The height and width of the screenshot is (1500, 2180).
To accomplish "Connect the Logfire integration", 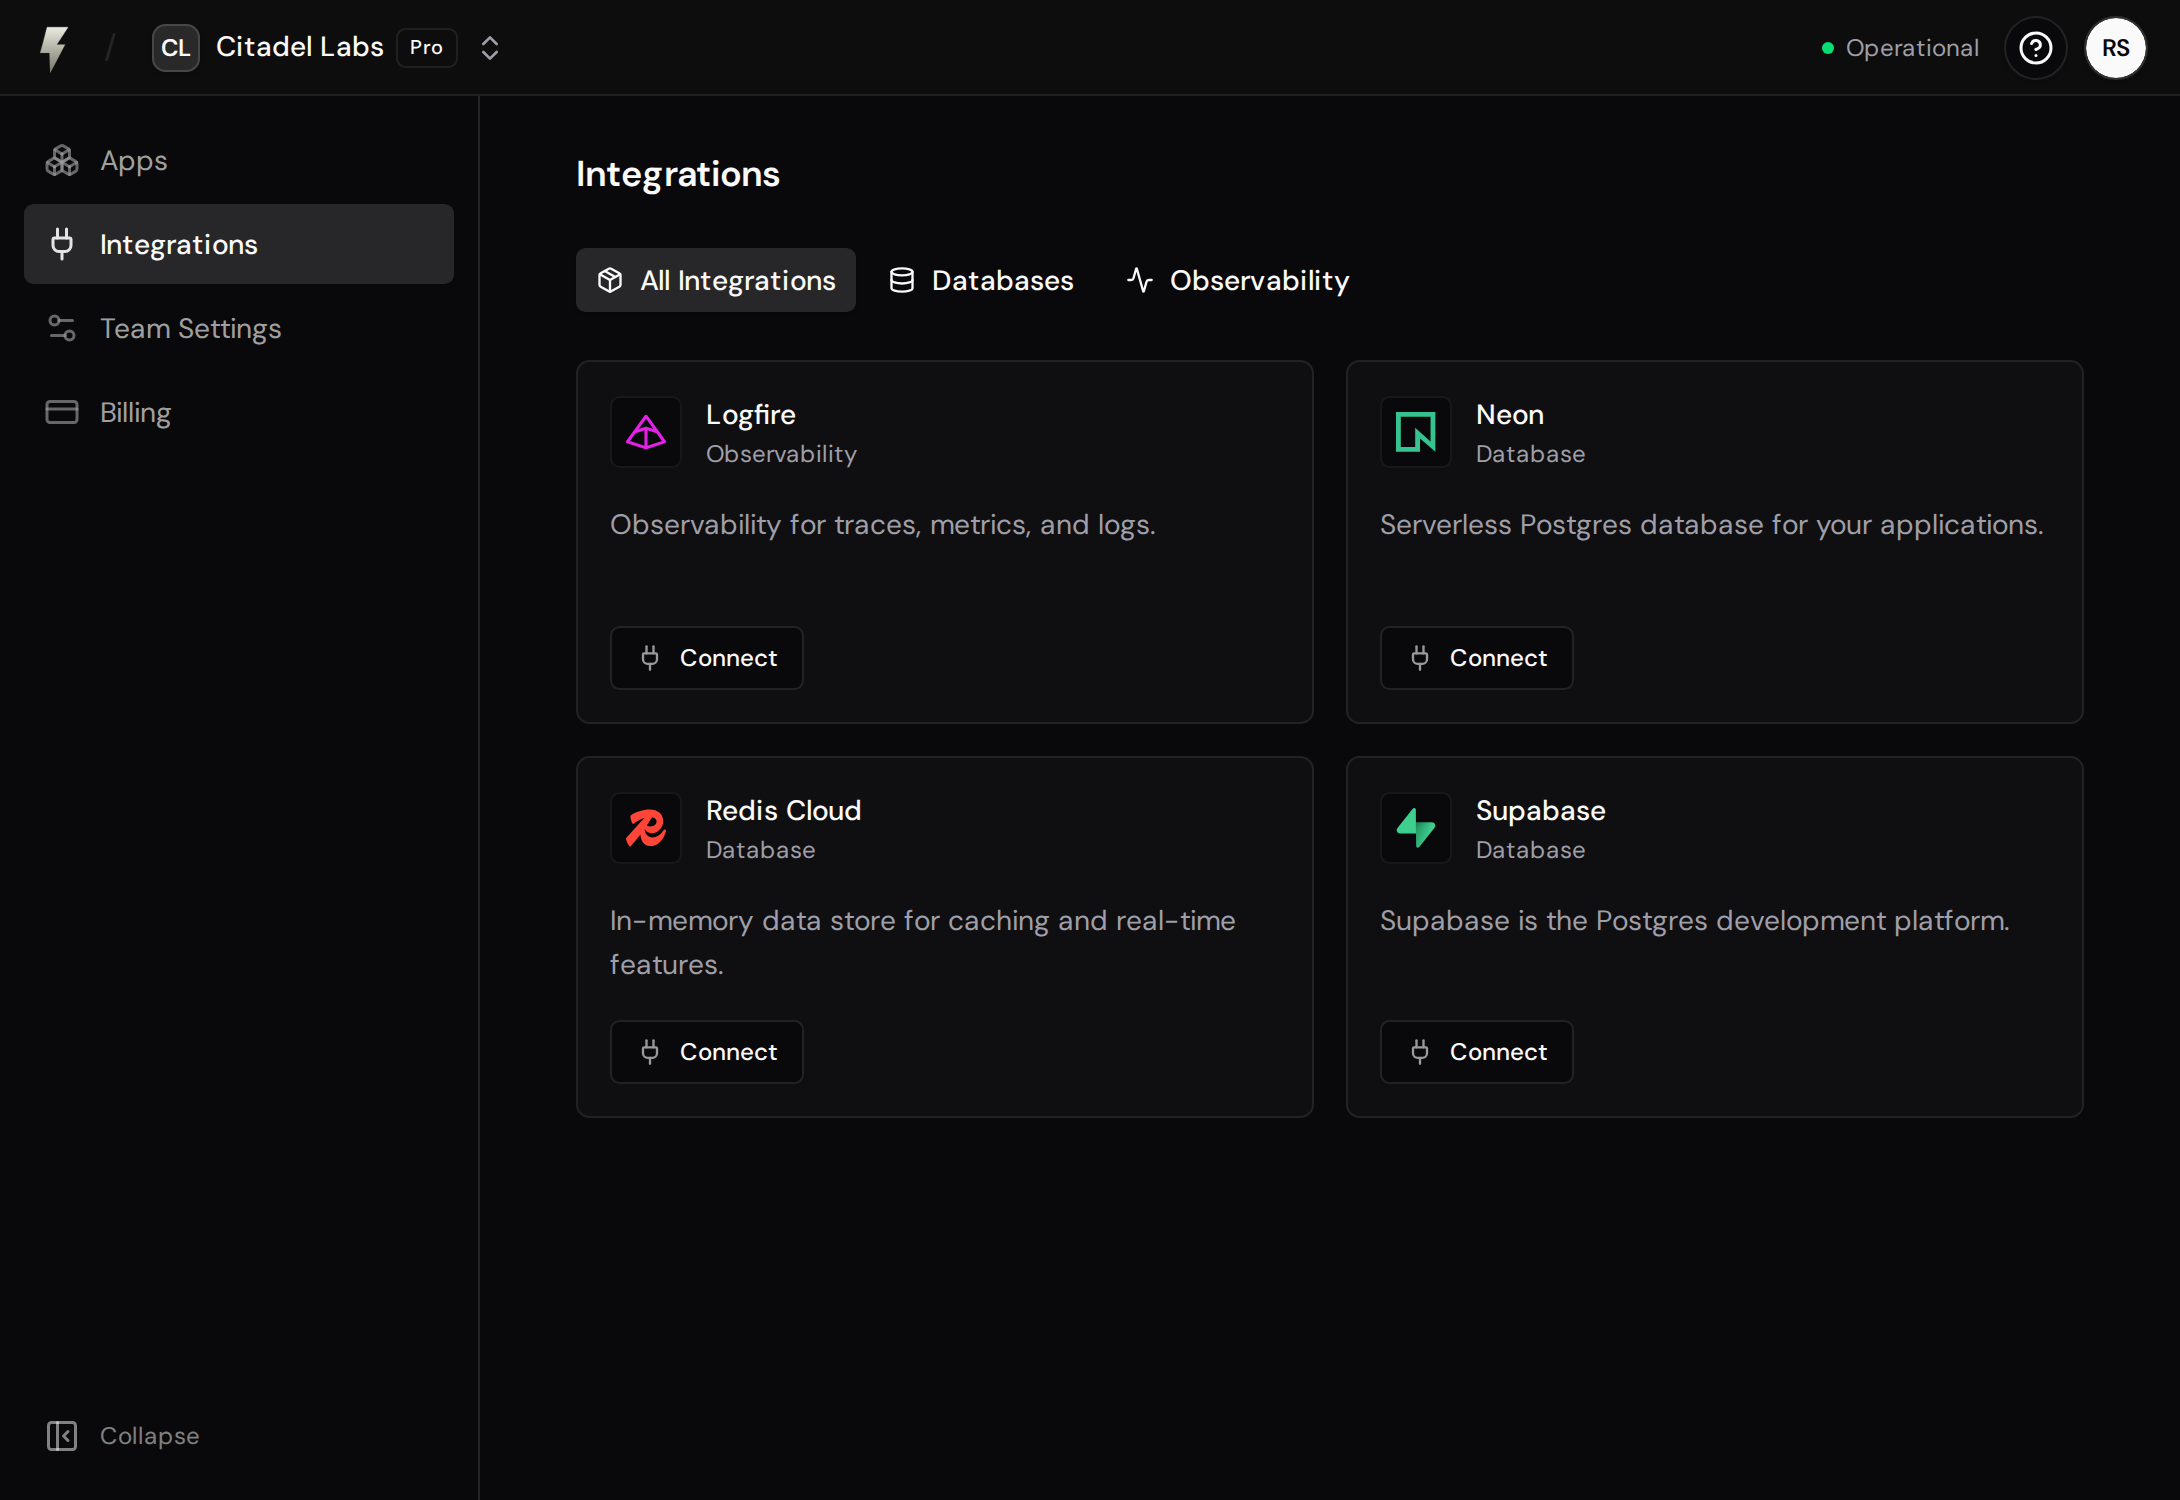I will 707,658.
